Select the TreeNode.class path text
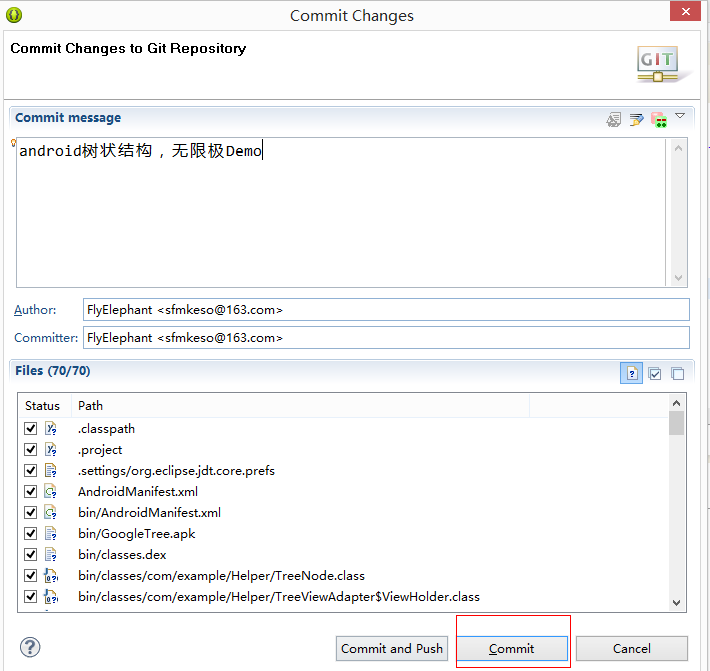The image size is (710, 671). (221, 576)
